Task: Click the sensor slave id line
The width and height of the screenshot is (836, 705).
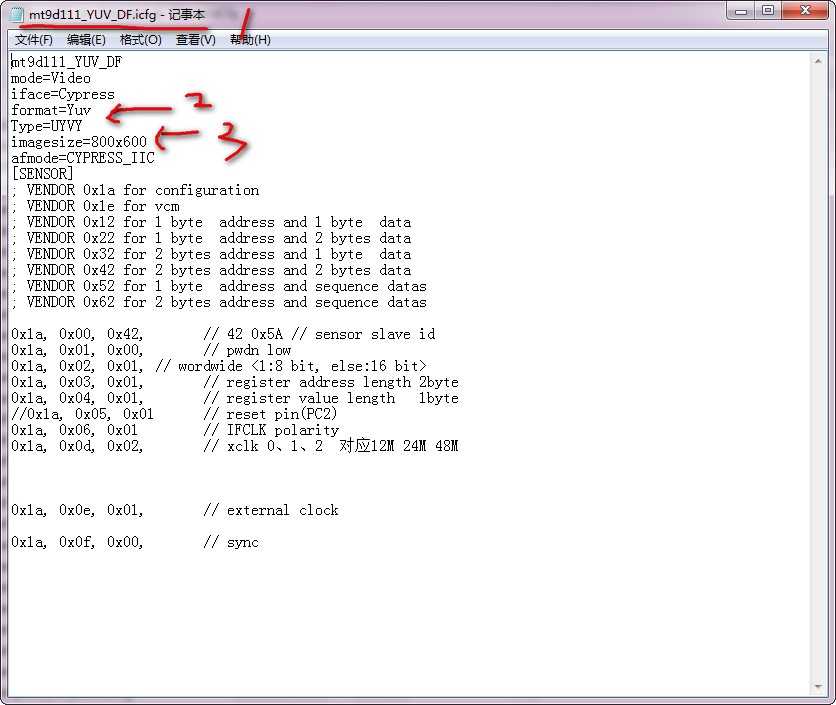Action: (x=223, y=334)
